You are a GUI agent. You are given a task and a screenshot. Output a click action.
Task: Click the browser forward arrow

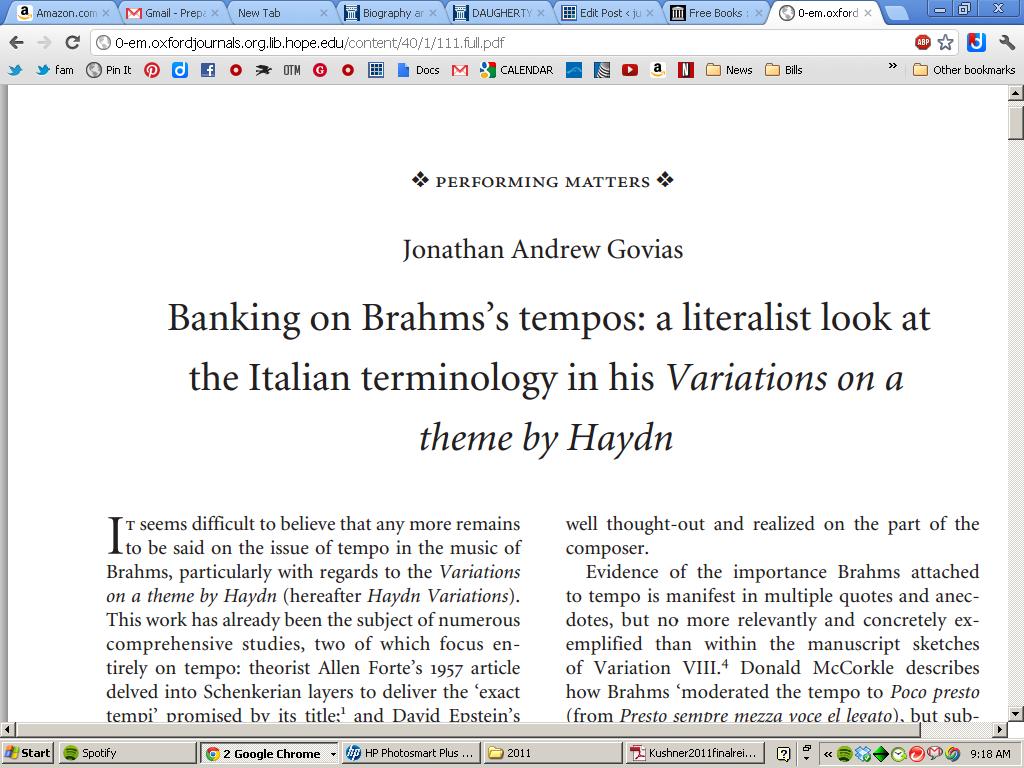tap(44, 43)
